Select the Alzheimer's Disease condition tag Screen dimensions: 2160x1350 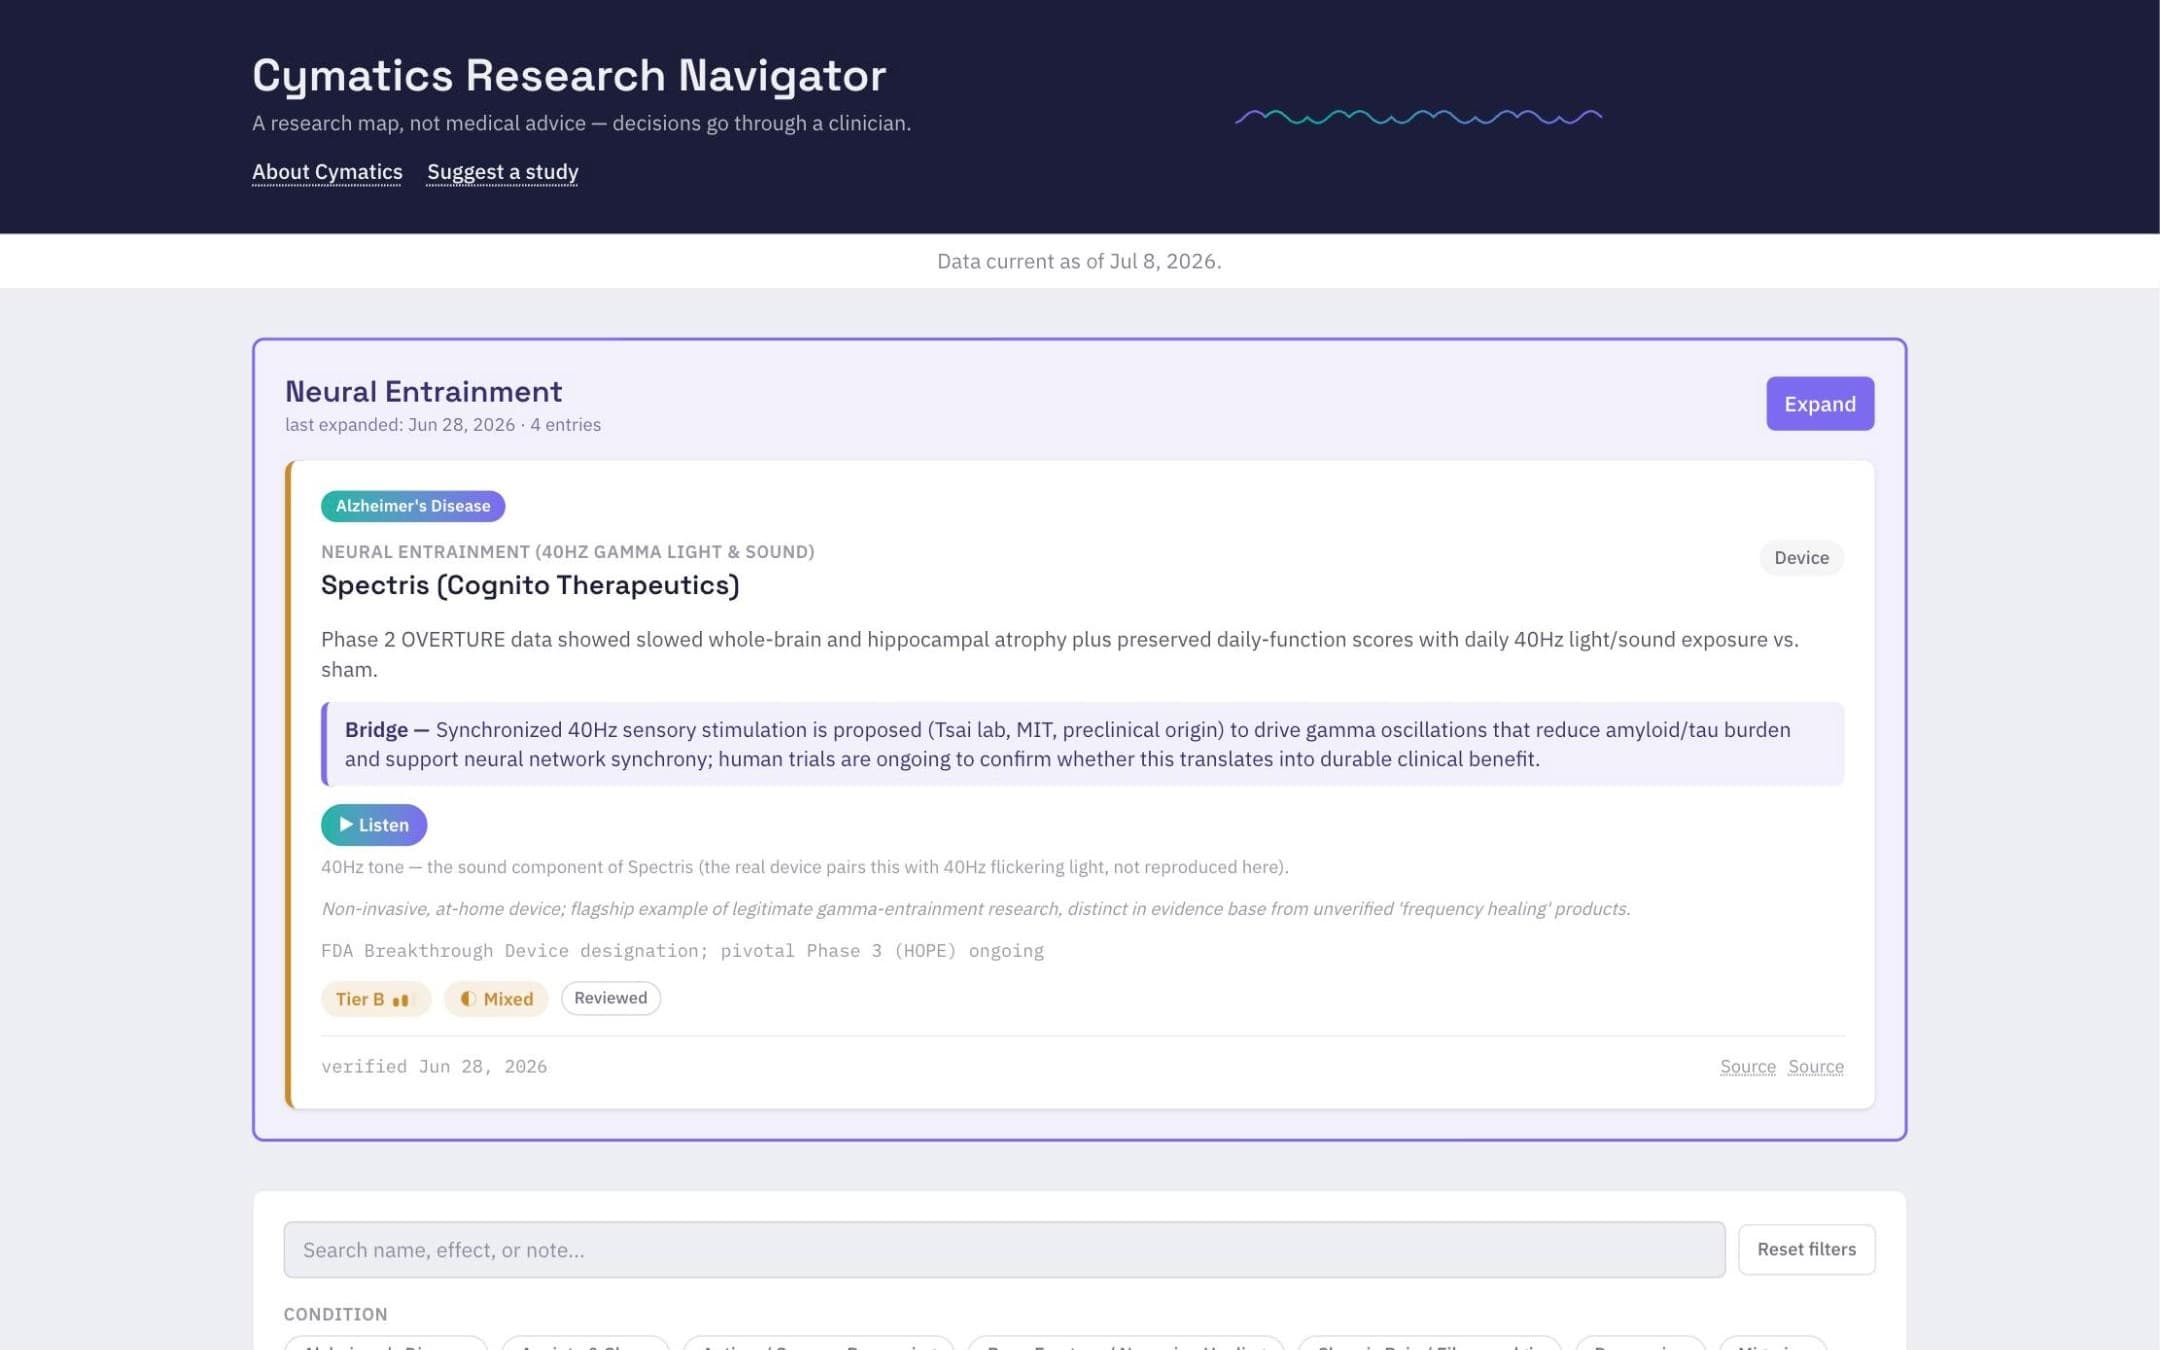412,506
